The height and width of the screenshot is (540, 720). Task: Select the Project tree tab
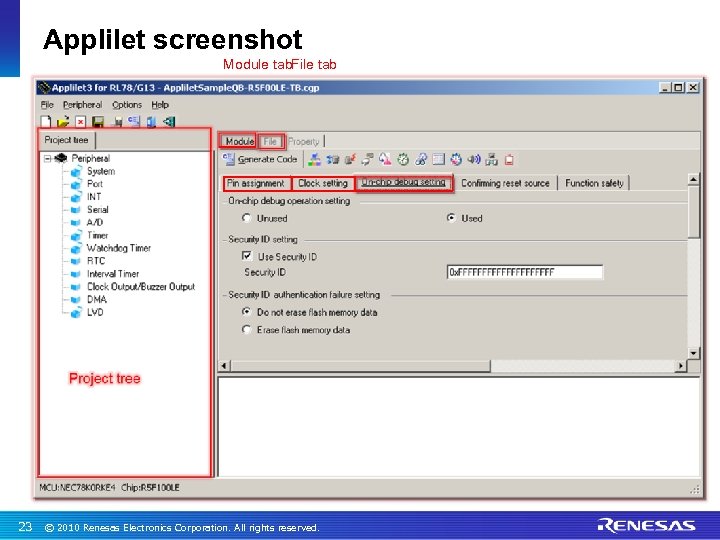(67, 140)
